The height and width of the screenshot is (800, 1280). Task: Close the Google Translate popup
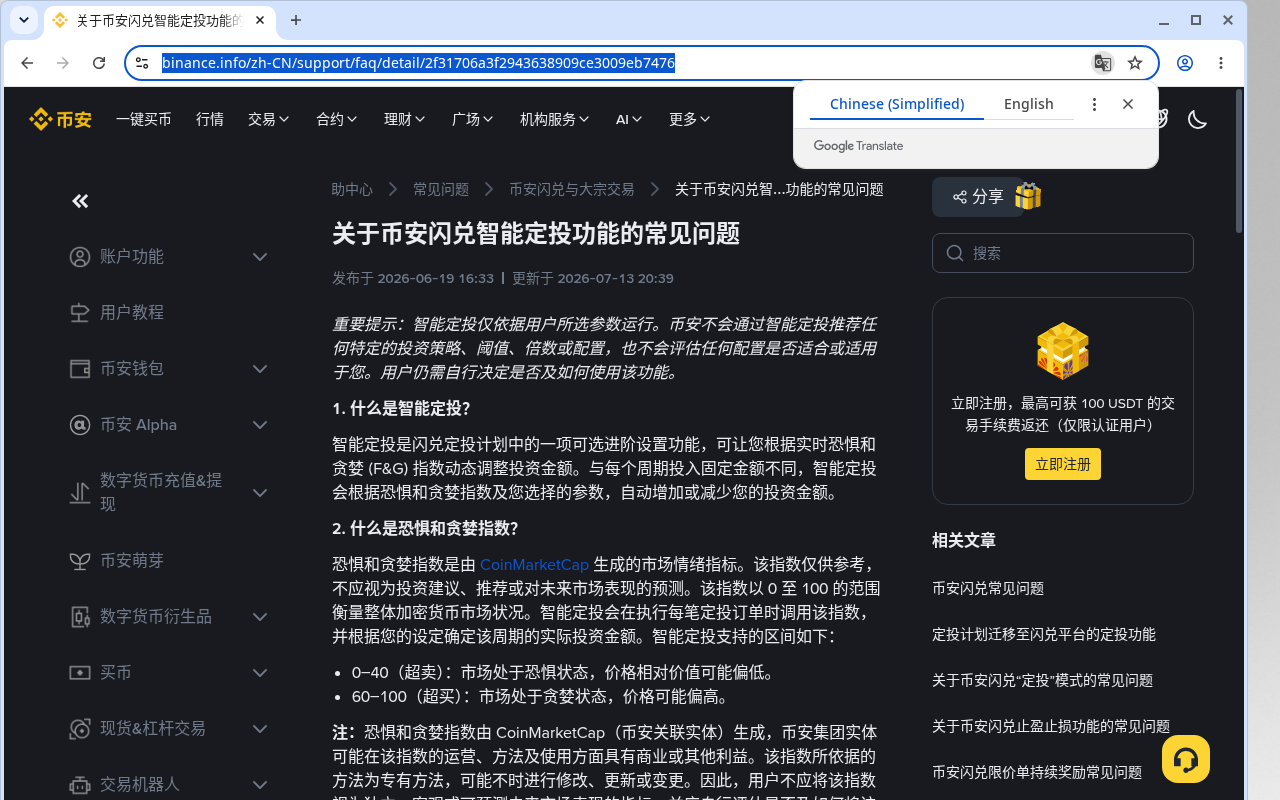click(x=1128, y=104)
